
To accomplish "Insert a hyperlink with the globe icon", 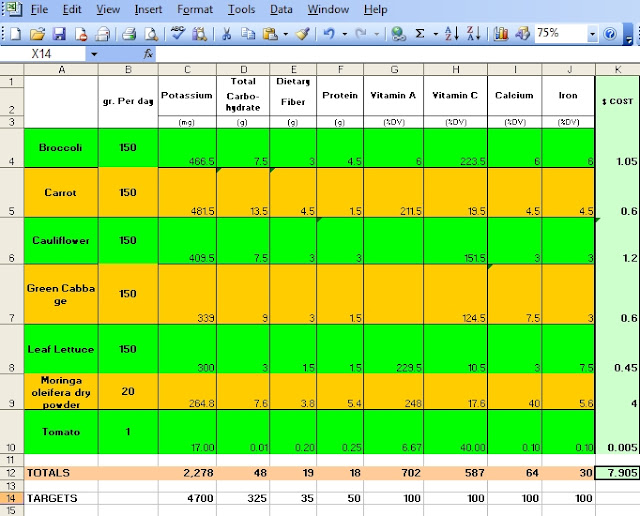I will pyautogui.click(x=398, y=33).
